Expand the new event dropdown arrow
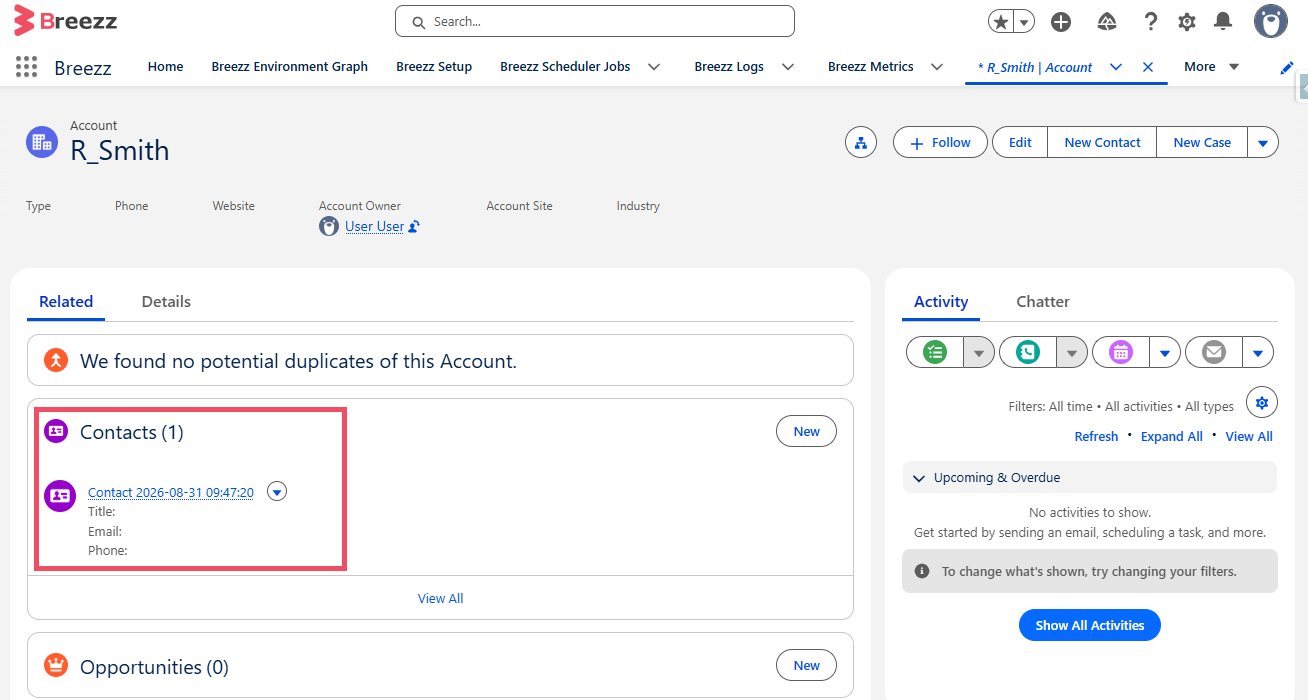 click(x=1165, y=352)
